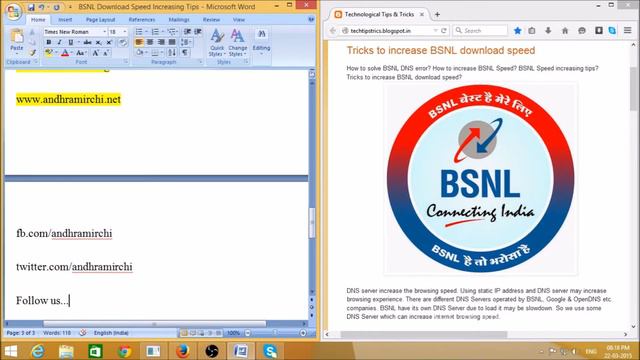Click the Text Highlight Color button
The width and height of the screenshot is (640, 360).
pos(49,53)
